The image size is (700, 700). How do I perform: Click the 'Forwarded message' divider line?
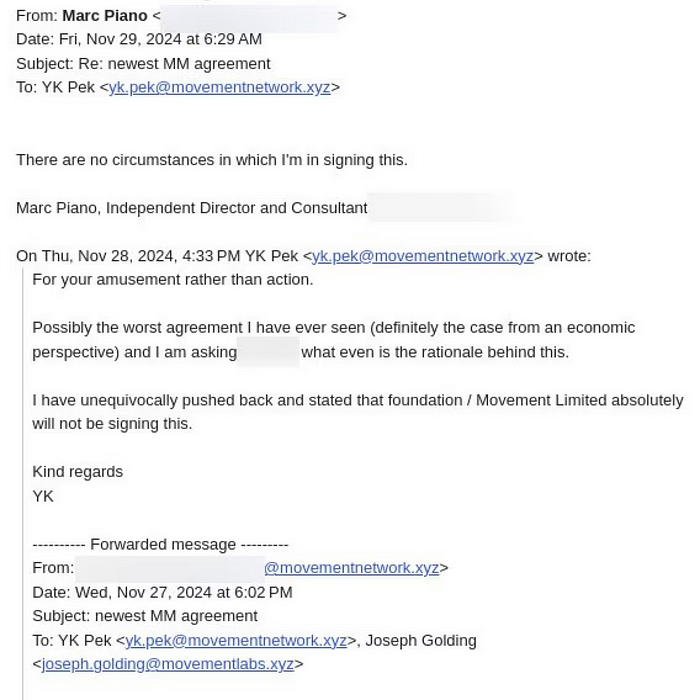160,544
